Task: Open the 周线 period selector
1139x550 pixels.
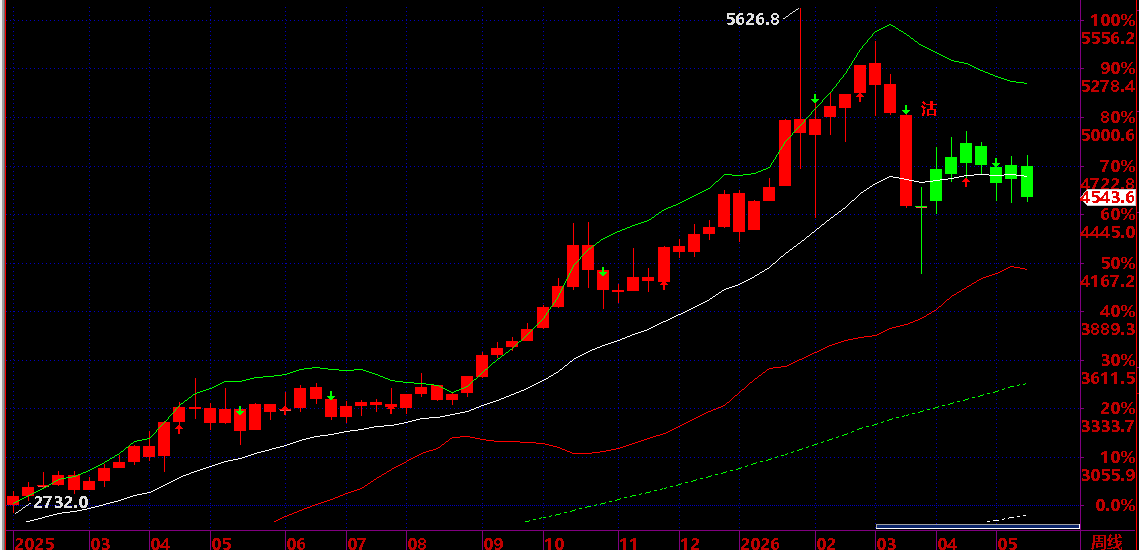Action: click(1107, 541)
